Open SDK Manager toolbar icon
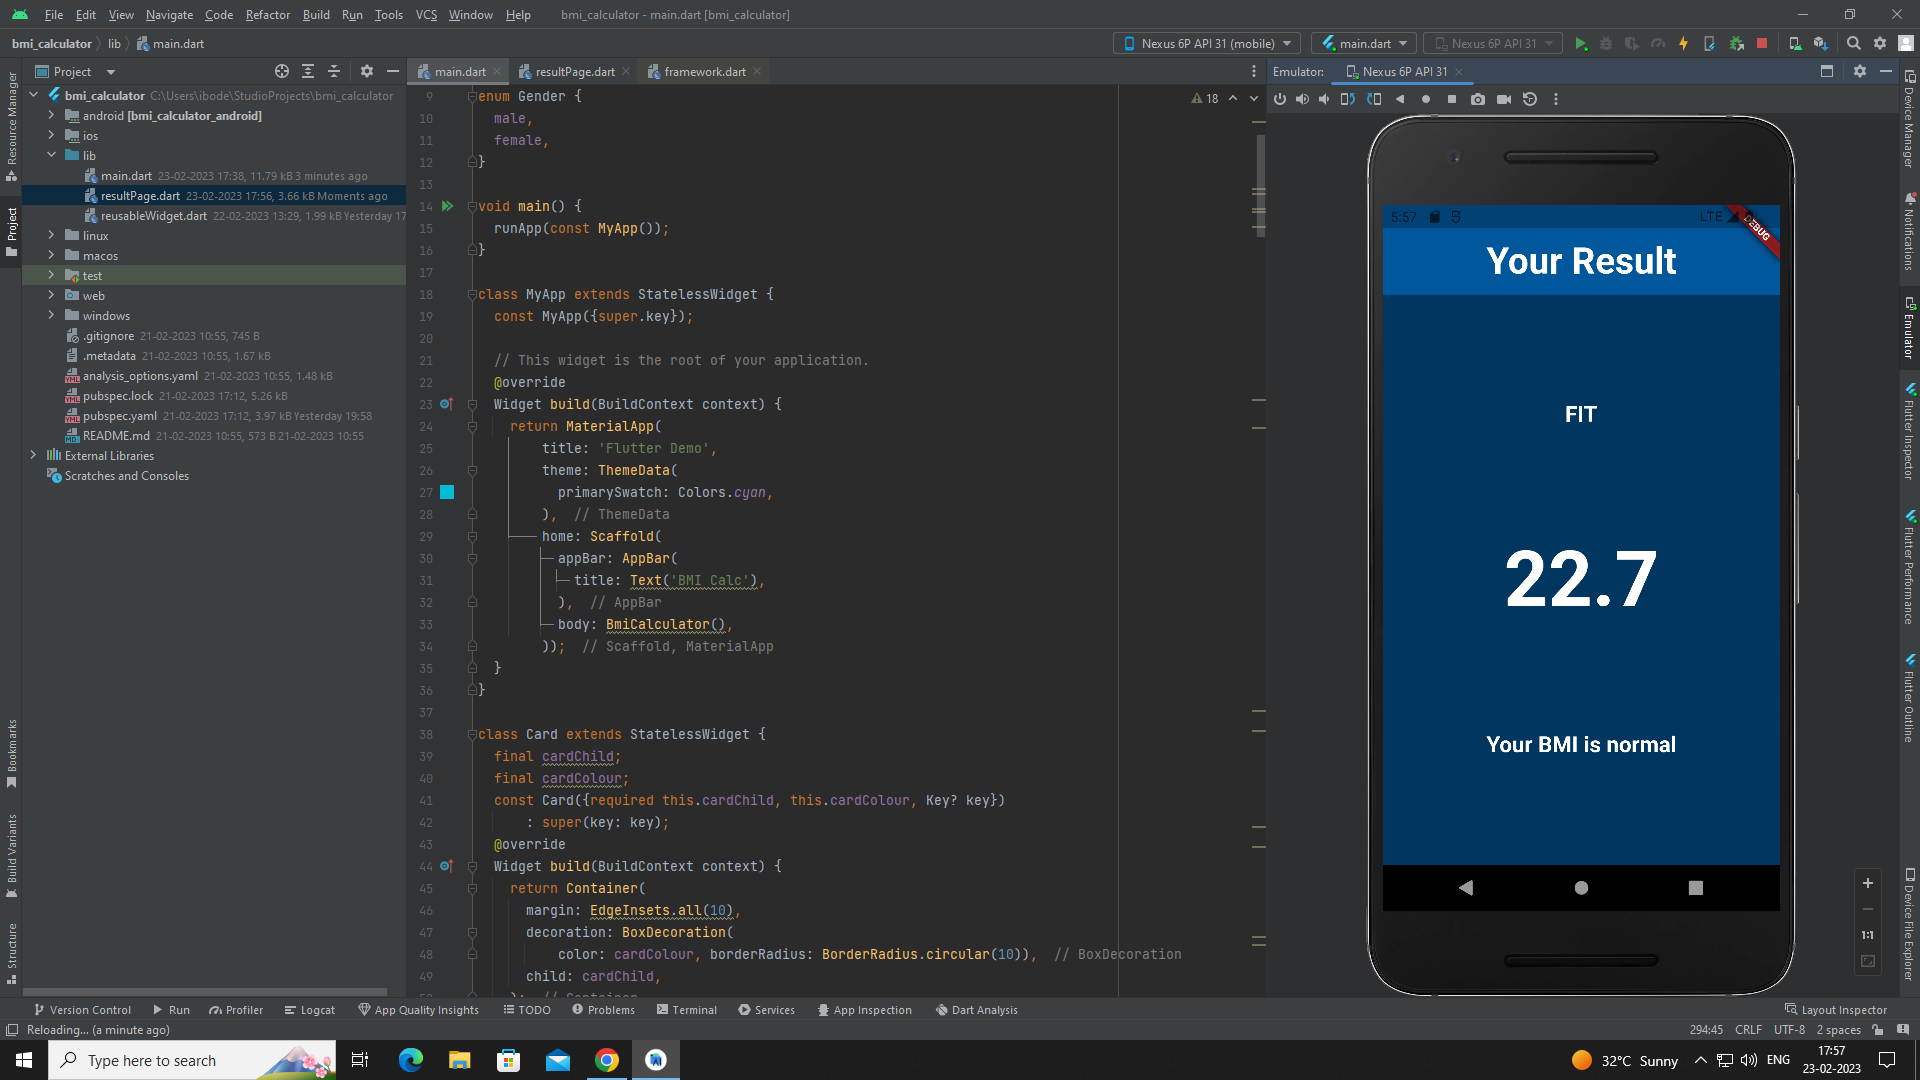Viewport: 1920px width, 1080px height. click(1821, 44)
